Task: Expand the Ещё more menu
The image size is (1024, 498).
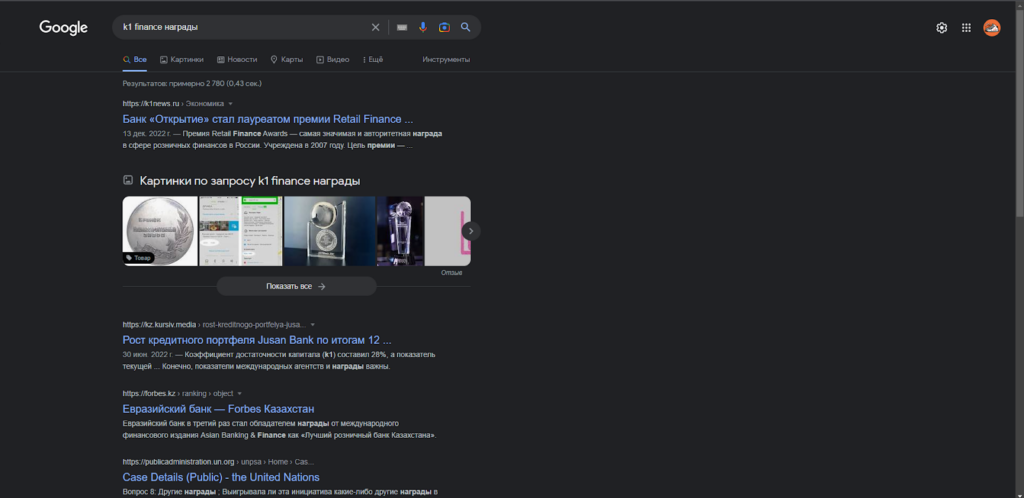Action: [373, 59]
